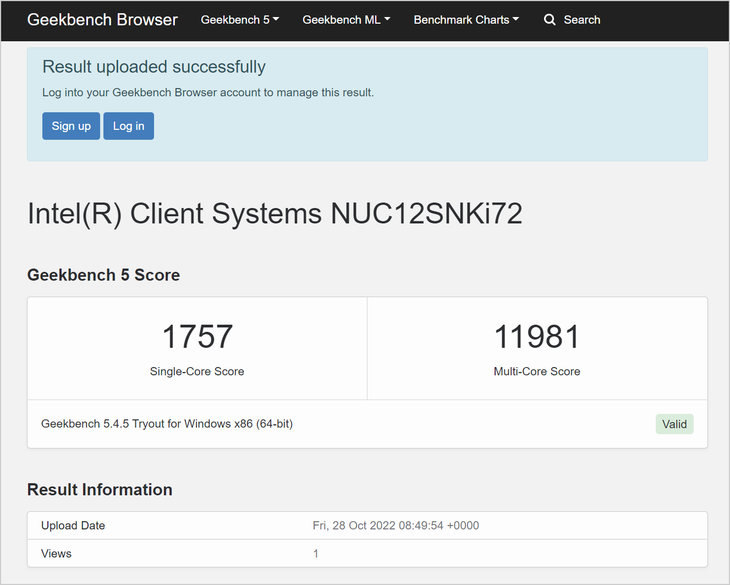Click the Geekbench 5 Score heading
This screenshot has width=730, height=585.
tap(103, 275)
